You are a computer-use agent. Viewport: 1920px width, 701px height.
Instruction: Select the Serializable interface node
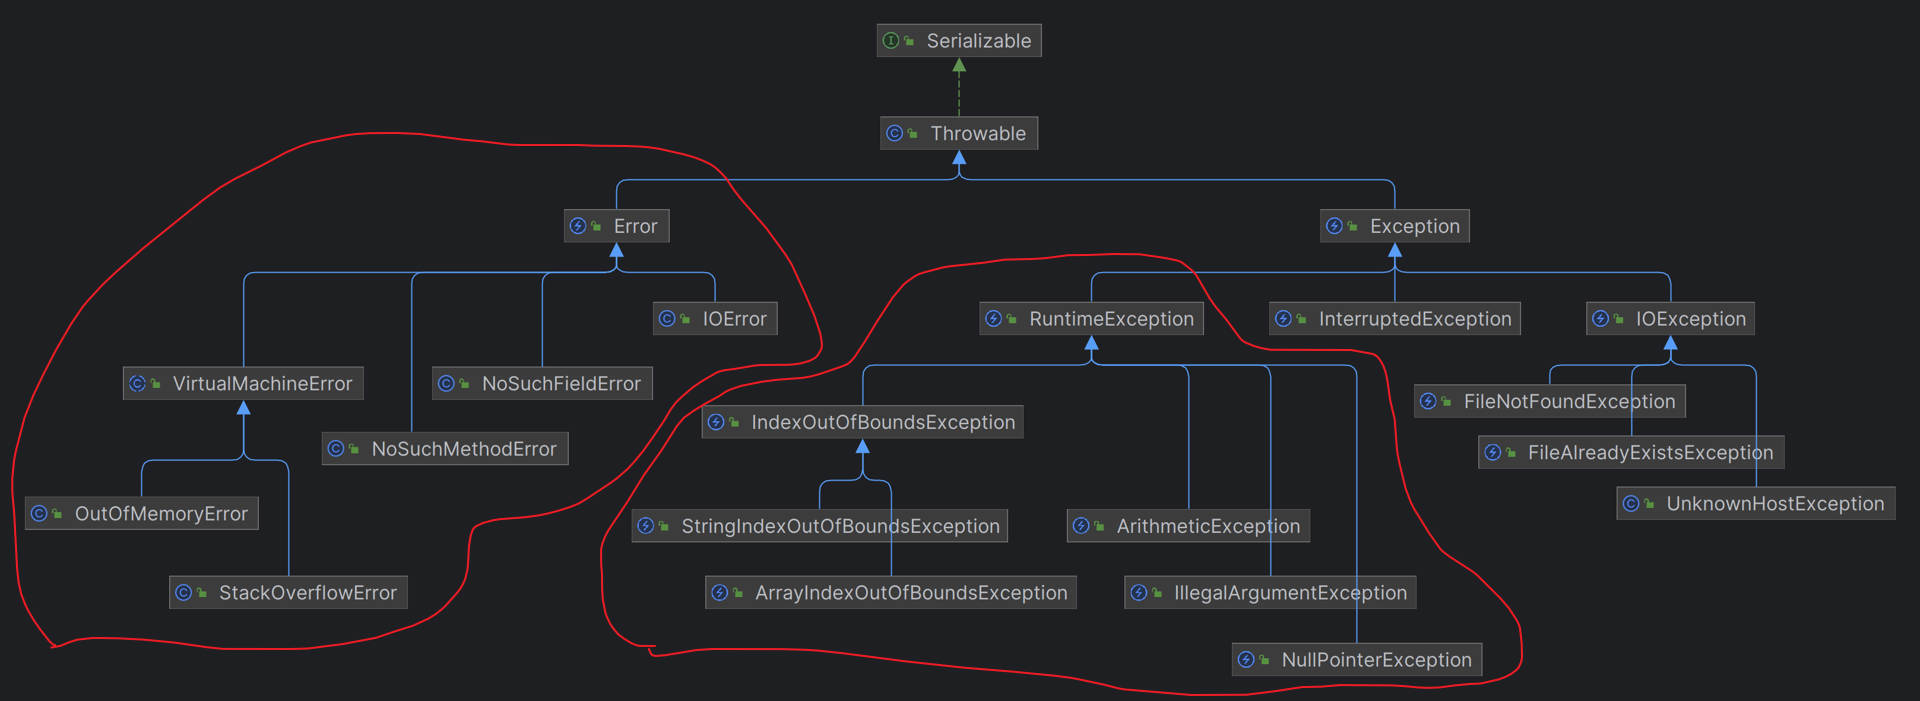point(959,41)
